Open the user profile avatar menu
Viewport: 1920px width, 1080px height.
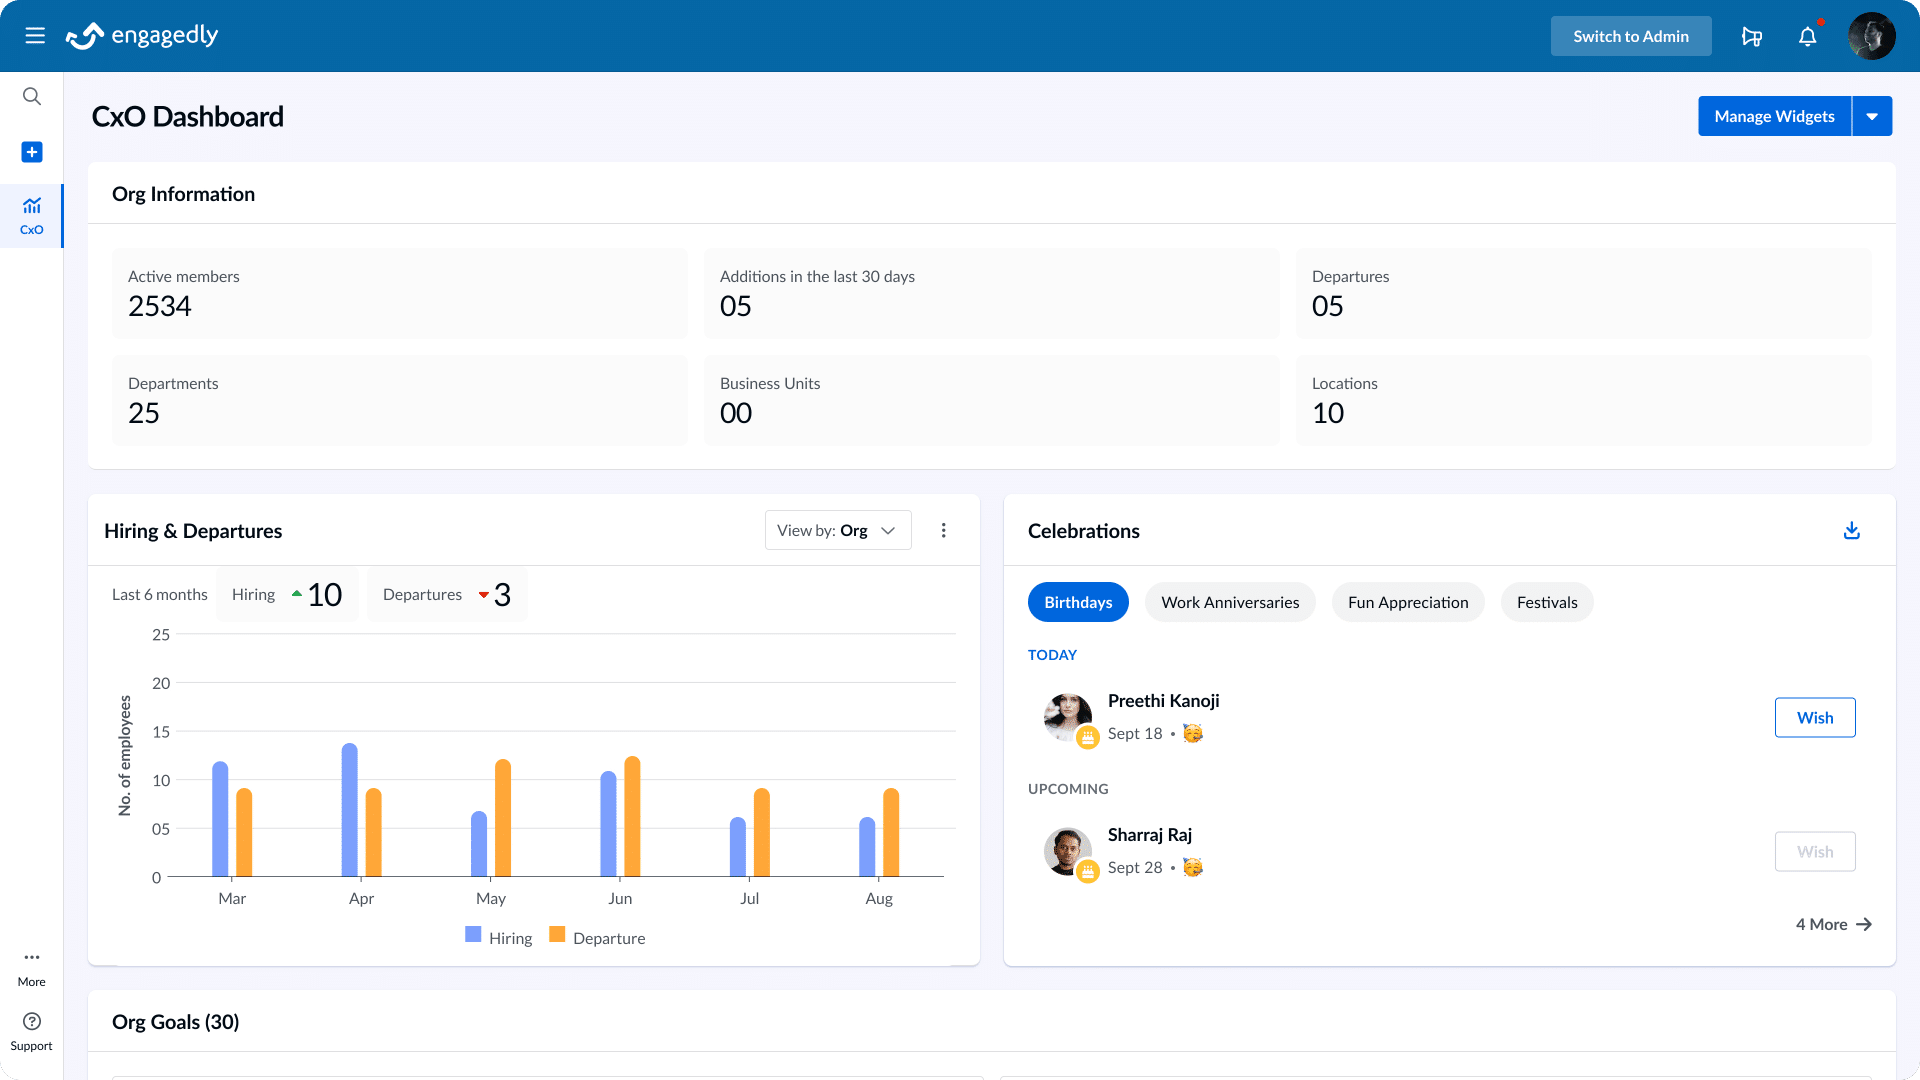(1871, 36)
